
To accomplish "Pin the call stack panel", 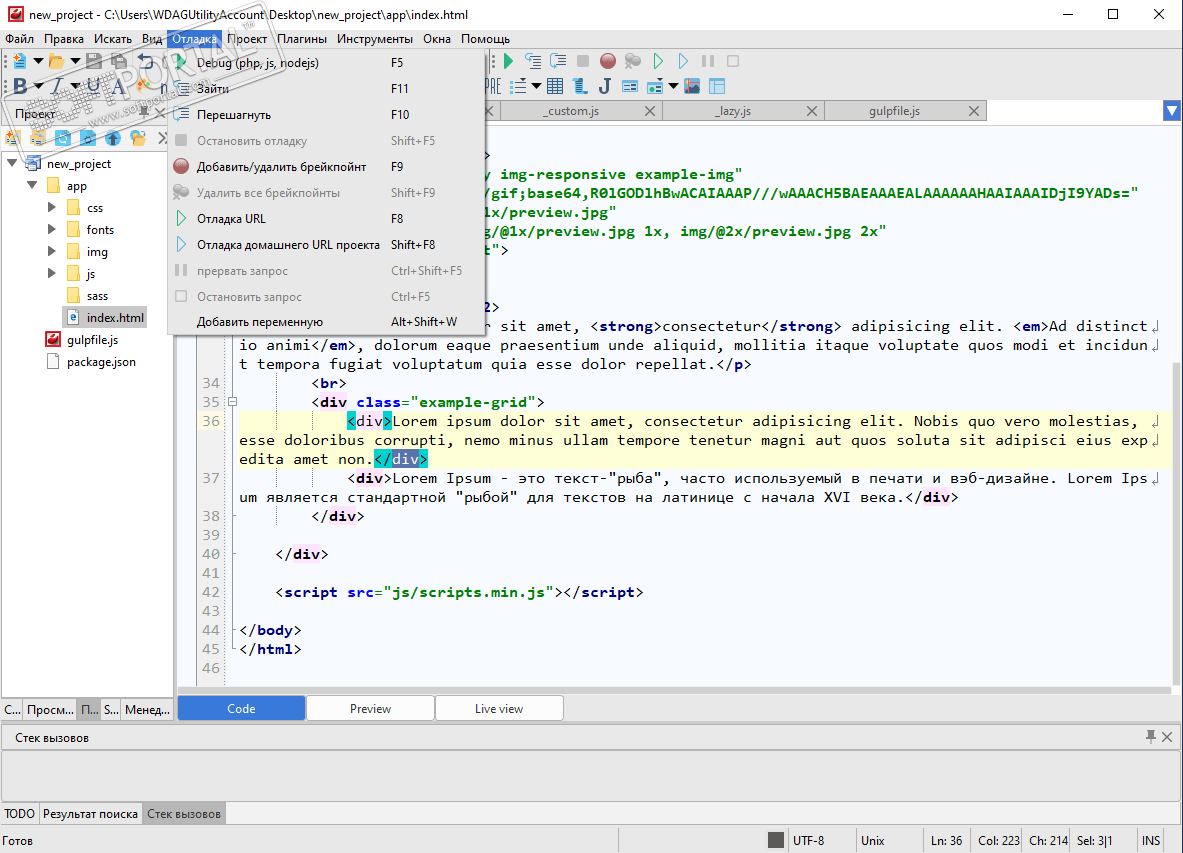I will (x=1151, y=737).
